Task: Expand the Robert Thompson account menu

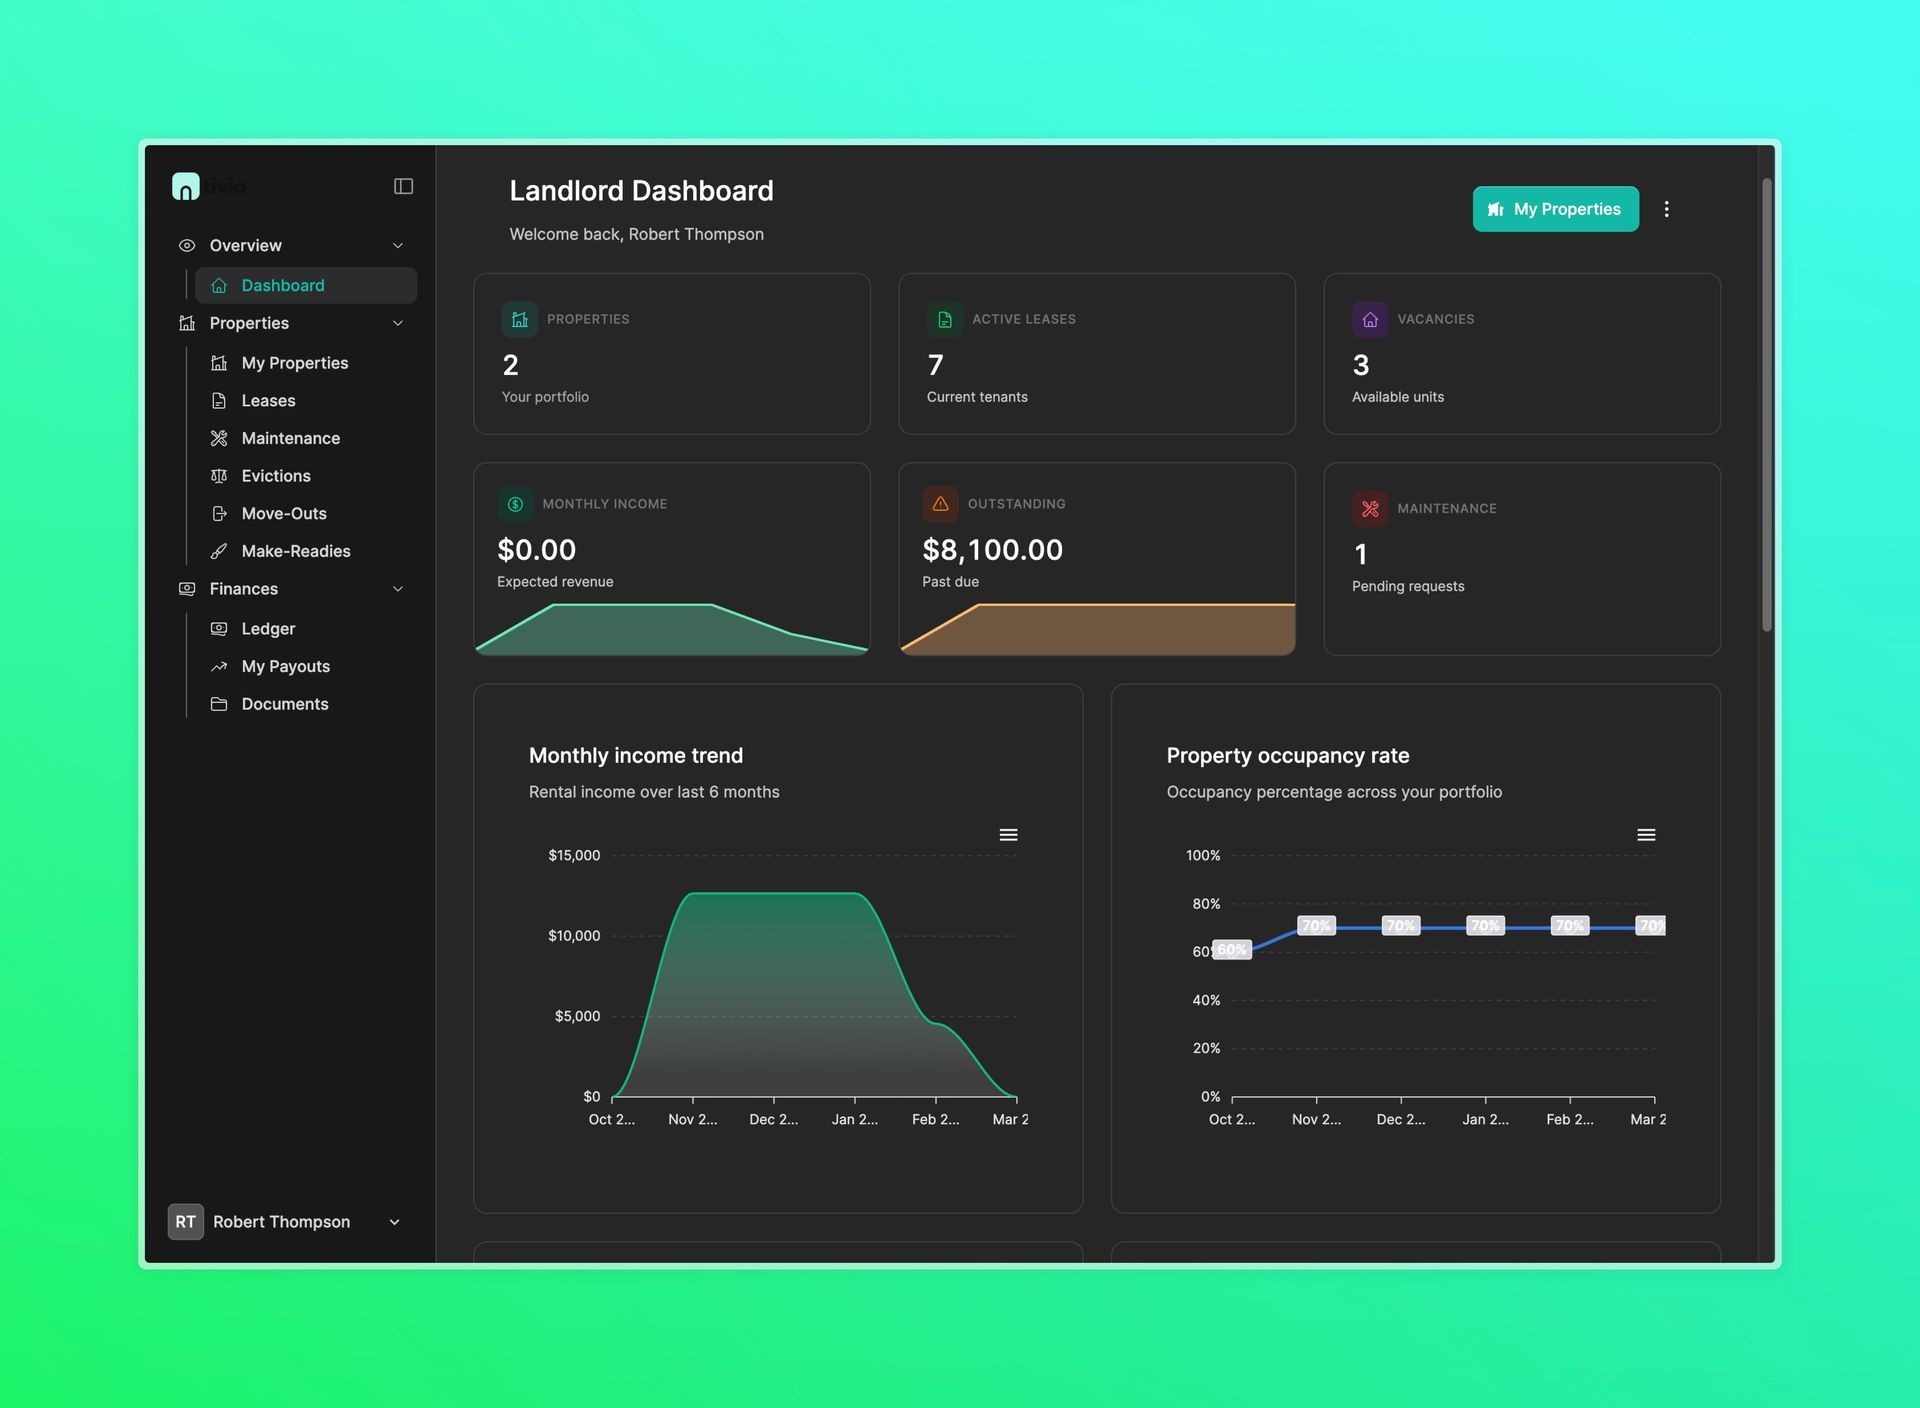Action: (394, 1221)
